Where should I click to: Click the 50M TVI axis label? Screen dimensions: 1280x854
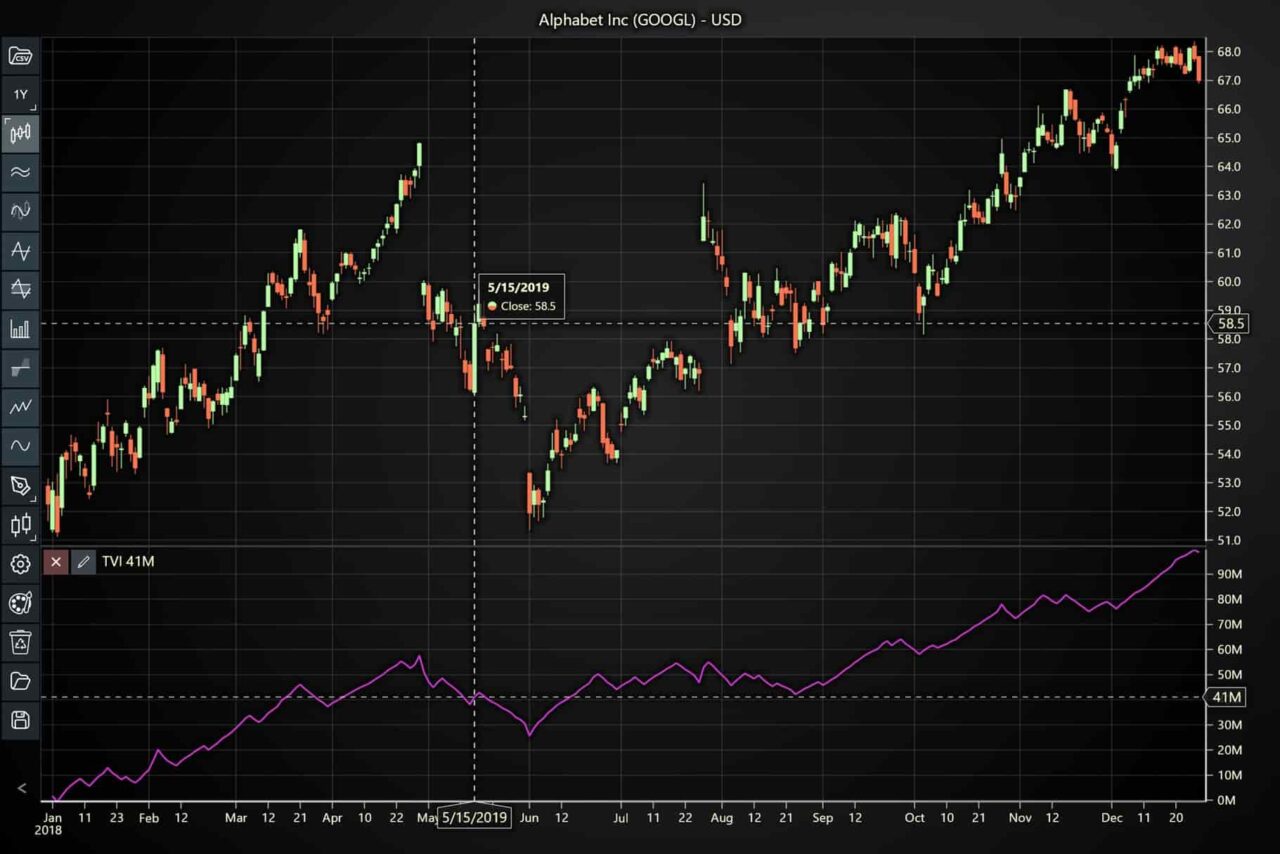tap(1229, 675)
